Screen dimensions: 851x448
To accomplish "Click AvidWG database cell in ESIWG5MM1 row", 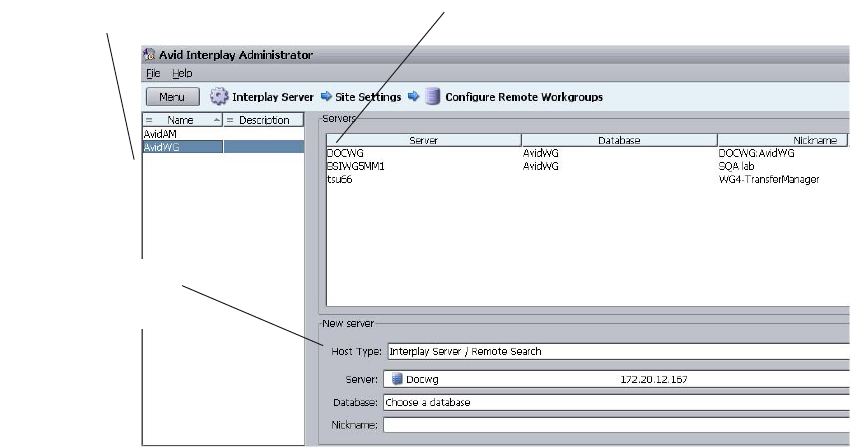I will coord(541,166).
